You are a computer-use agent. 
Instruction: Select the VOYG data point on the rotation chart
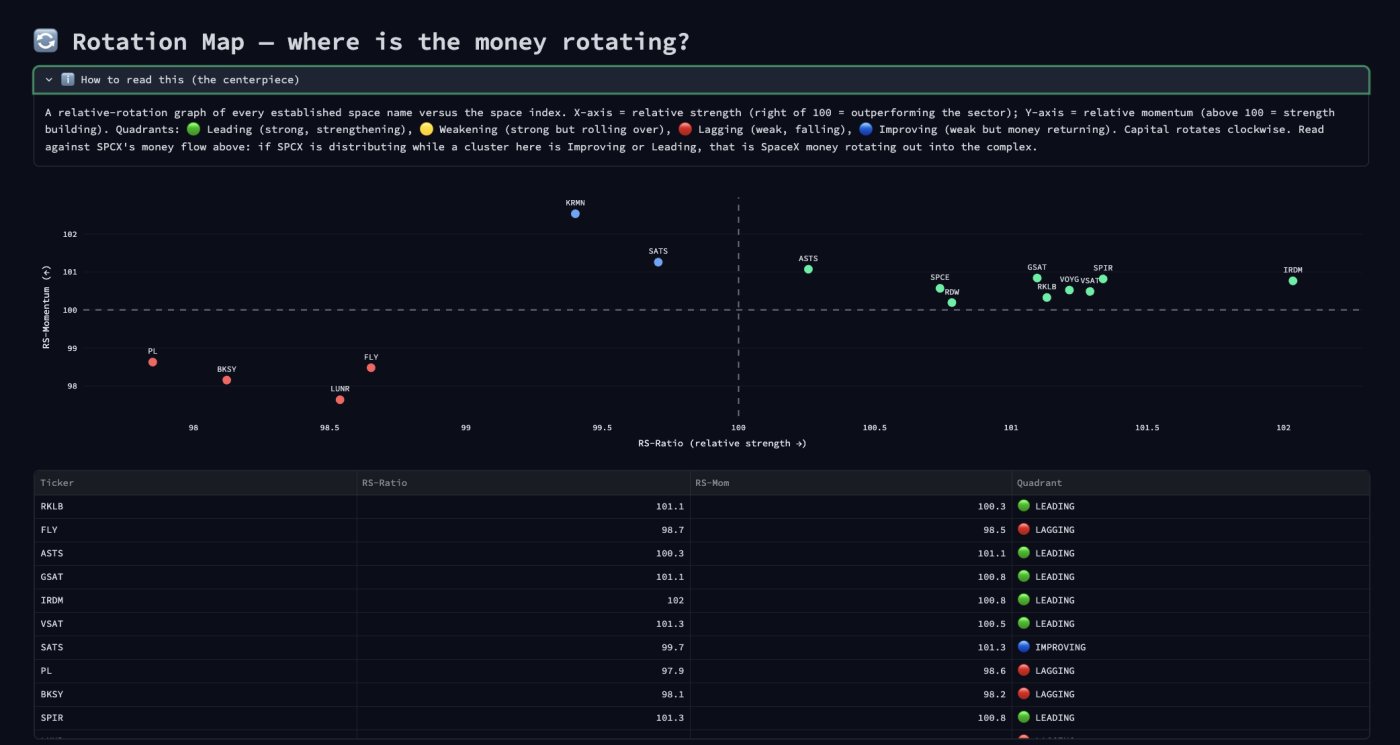click(x=1069, y=290)
